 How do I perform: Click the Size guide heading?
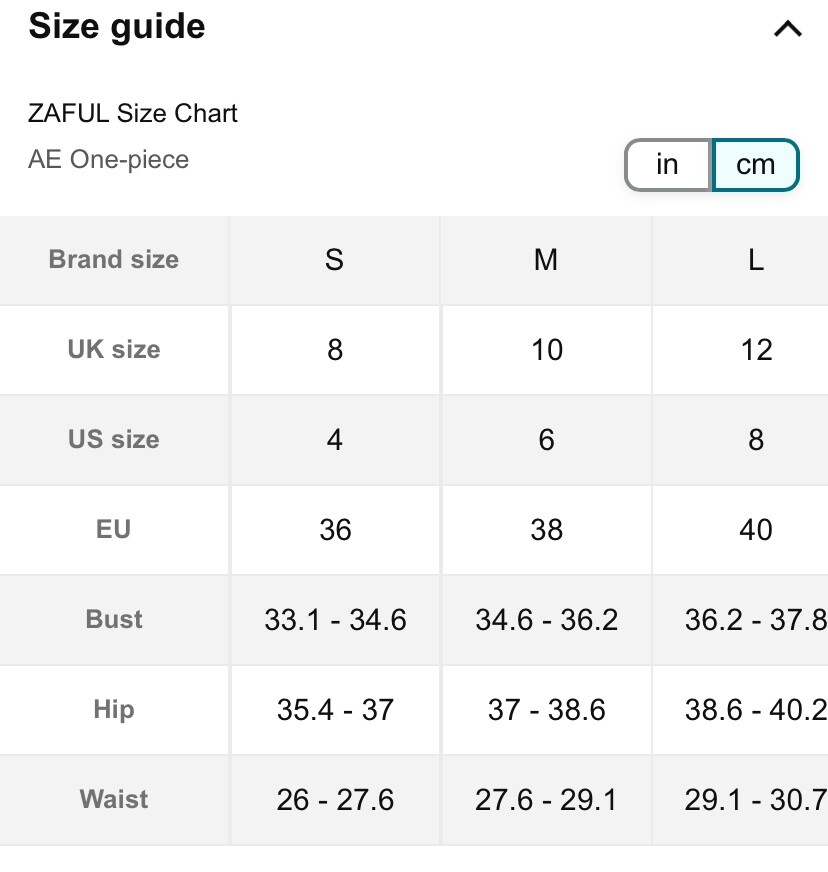(x=117, y=26)
